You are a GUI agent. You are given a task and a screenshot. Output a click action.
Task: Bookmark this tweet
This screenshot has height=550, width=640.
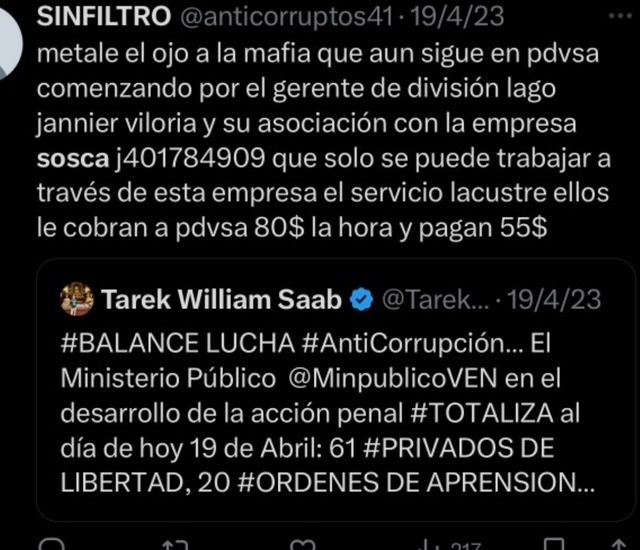tap(555, 544)
